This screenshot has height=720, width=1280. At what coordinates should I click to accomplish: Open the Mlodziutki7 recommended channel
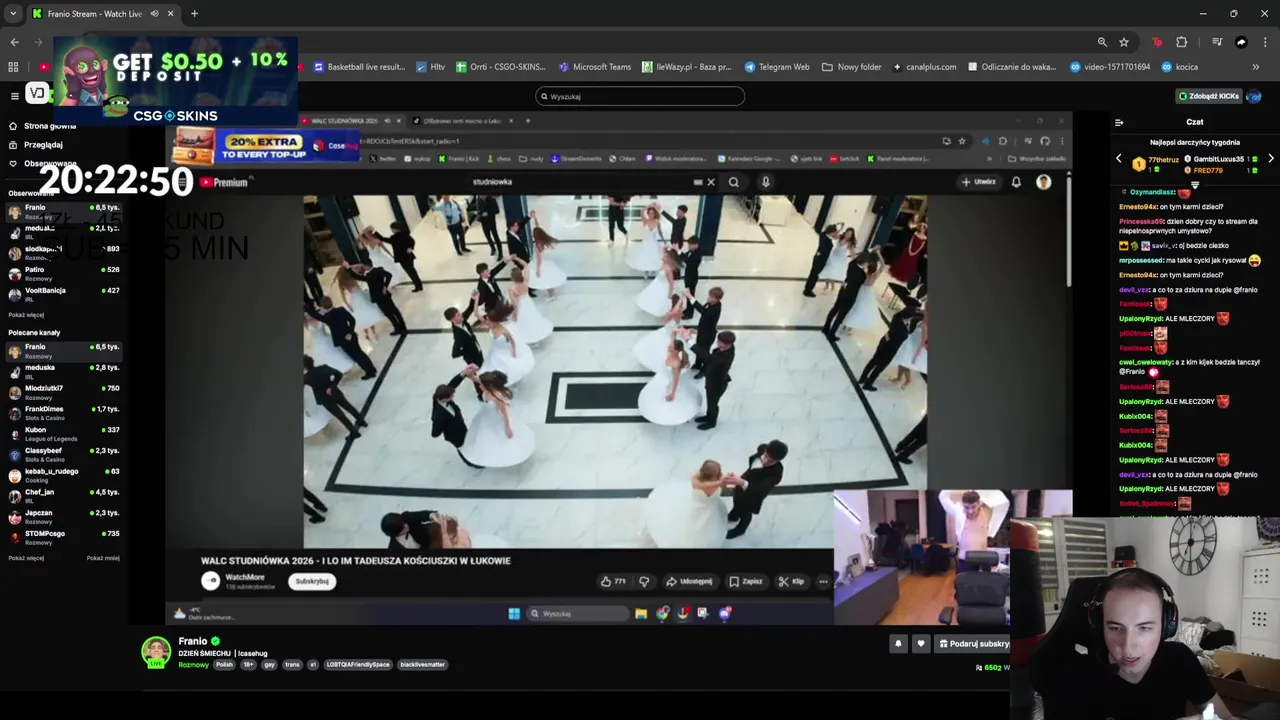[x=64, y=392]
